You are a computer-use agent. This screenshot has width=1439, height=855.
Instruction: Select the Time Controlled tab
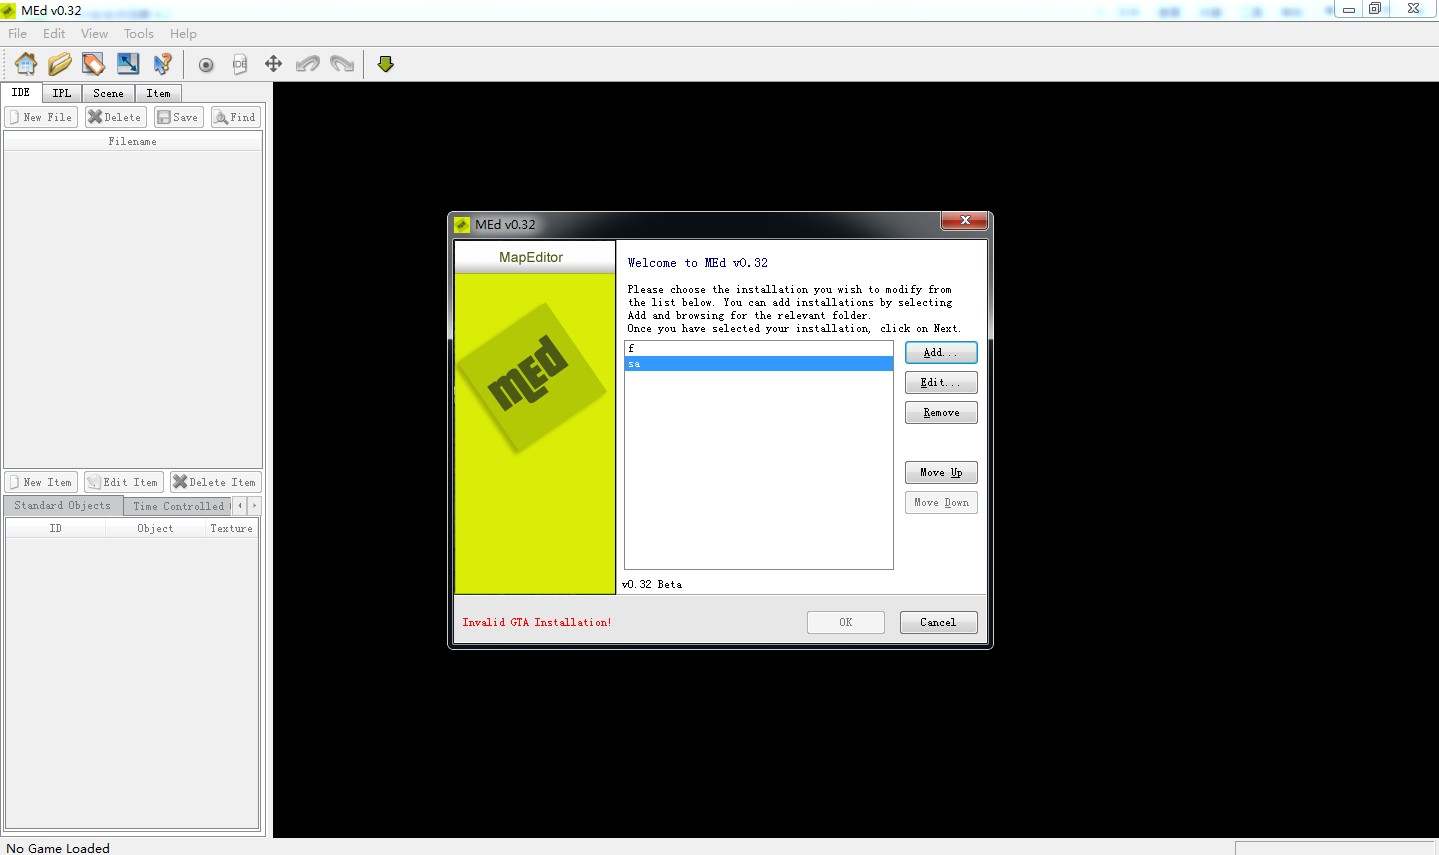point(178,506)
